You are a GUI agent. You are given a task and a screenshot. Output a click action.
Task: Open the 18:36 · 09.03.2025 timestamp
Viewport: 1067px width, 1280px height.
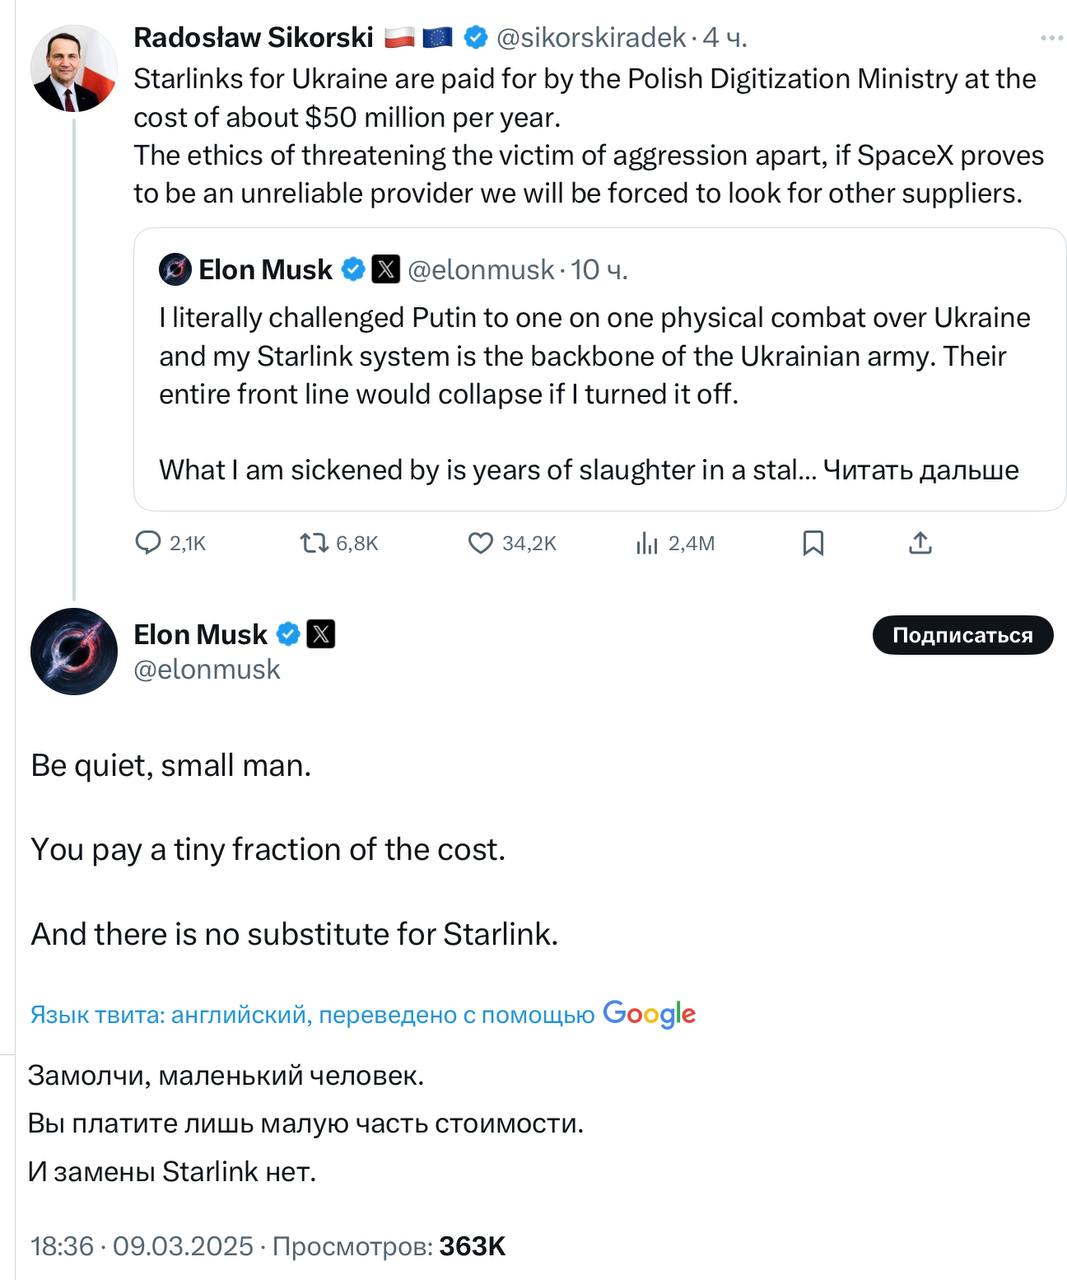142,1246
